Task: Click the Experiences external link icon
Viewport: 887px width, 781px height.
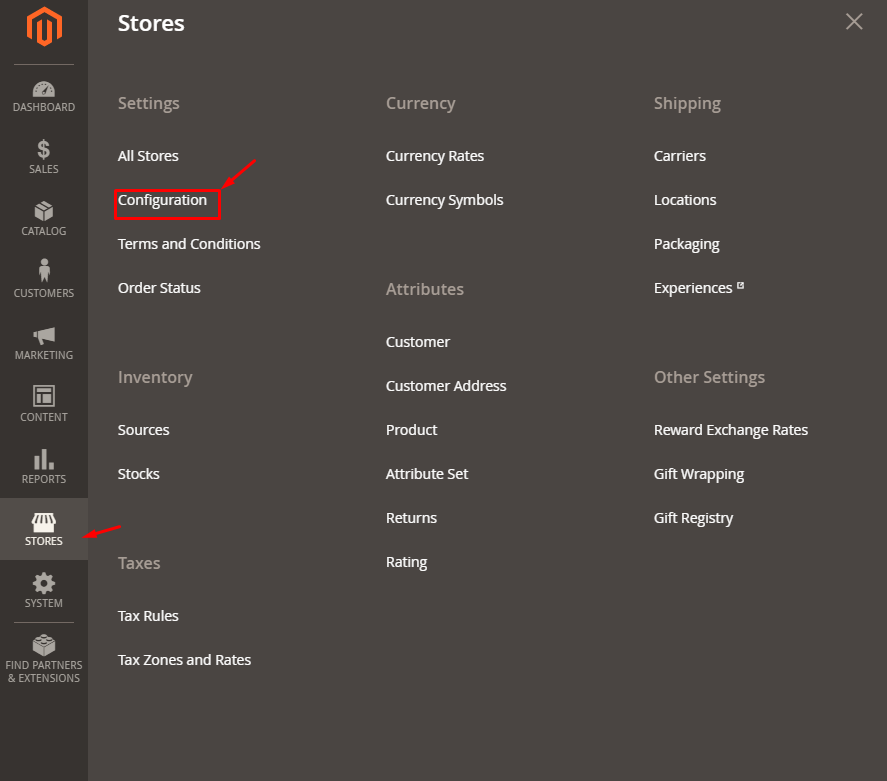Action: (740, 286)
